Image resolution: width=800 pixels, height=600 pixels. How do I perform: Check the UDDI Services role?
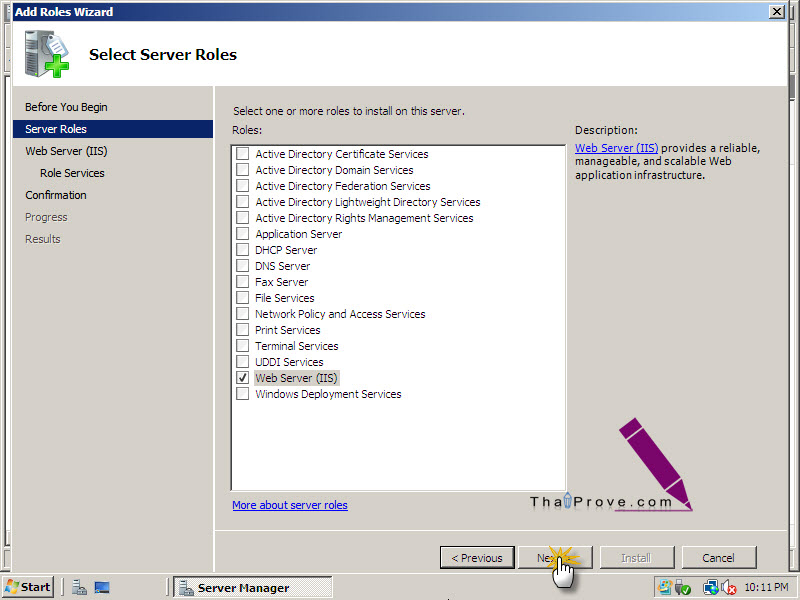pos(243,362)
